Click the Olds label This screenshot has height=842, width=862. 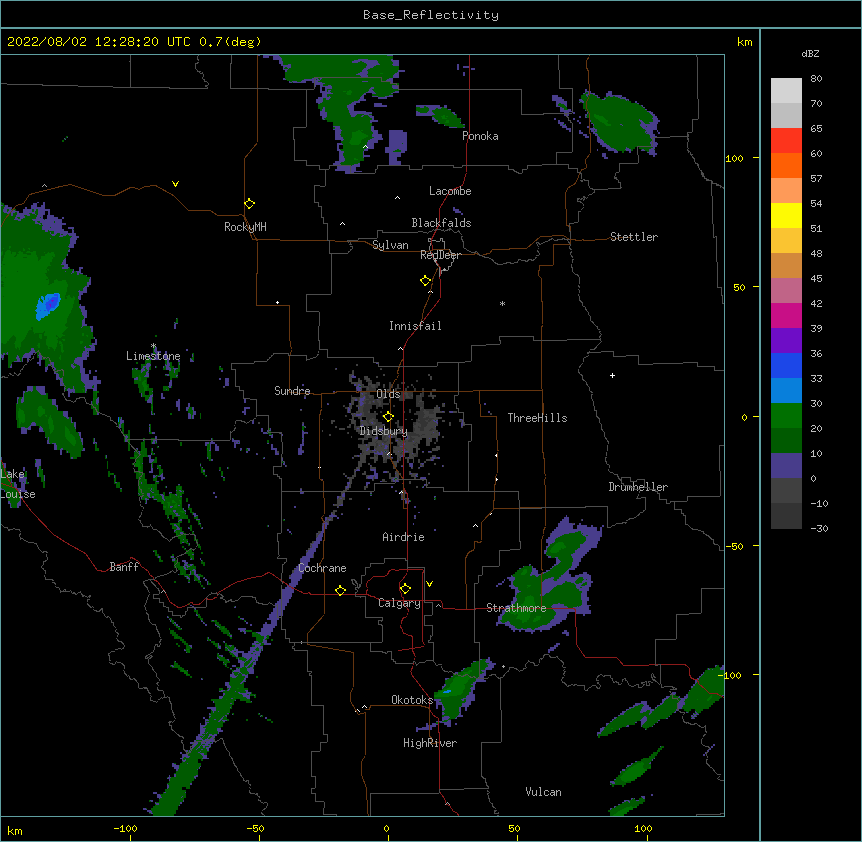(x=388, y=394)
